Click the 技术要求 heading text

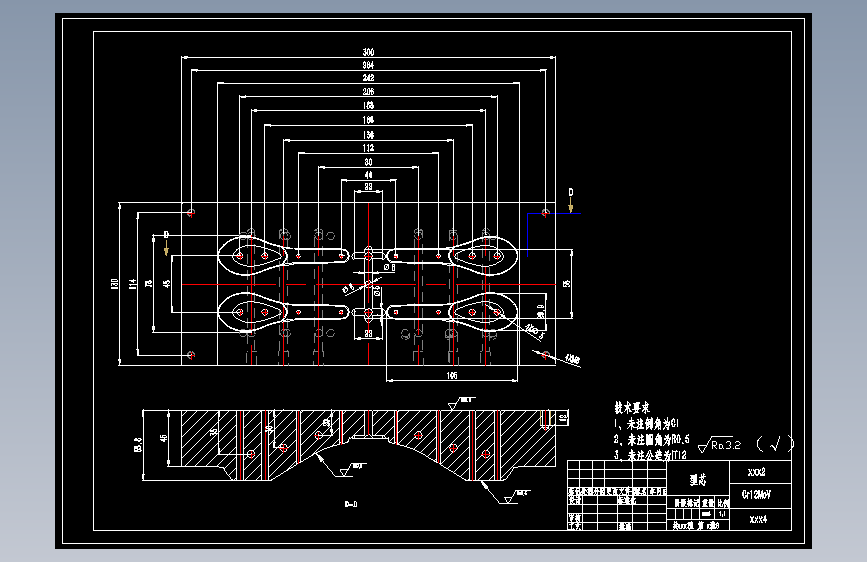tap(632, 408)
